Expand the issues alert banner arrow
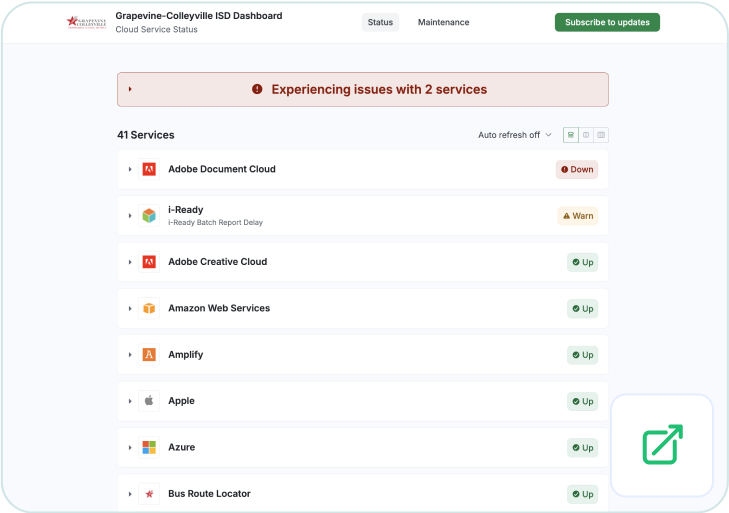This screenshot has height=513, width=729. coord(130,89)
